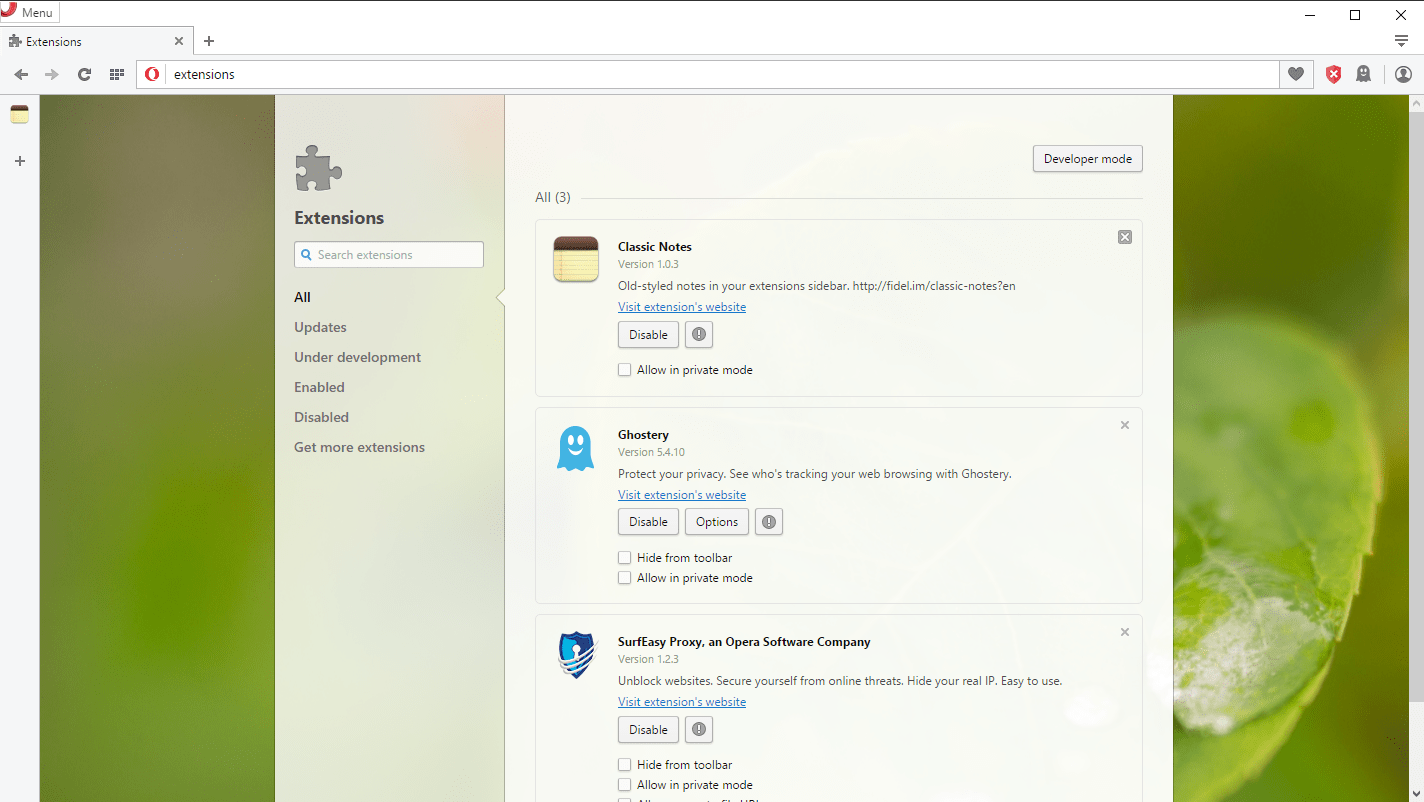Click the page scrollbar up arrow

pos(1416,103)
